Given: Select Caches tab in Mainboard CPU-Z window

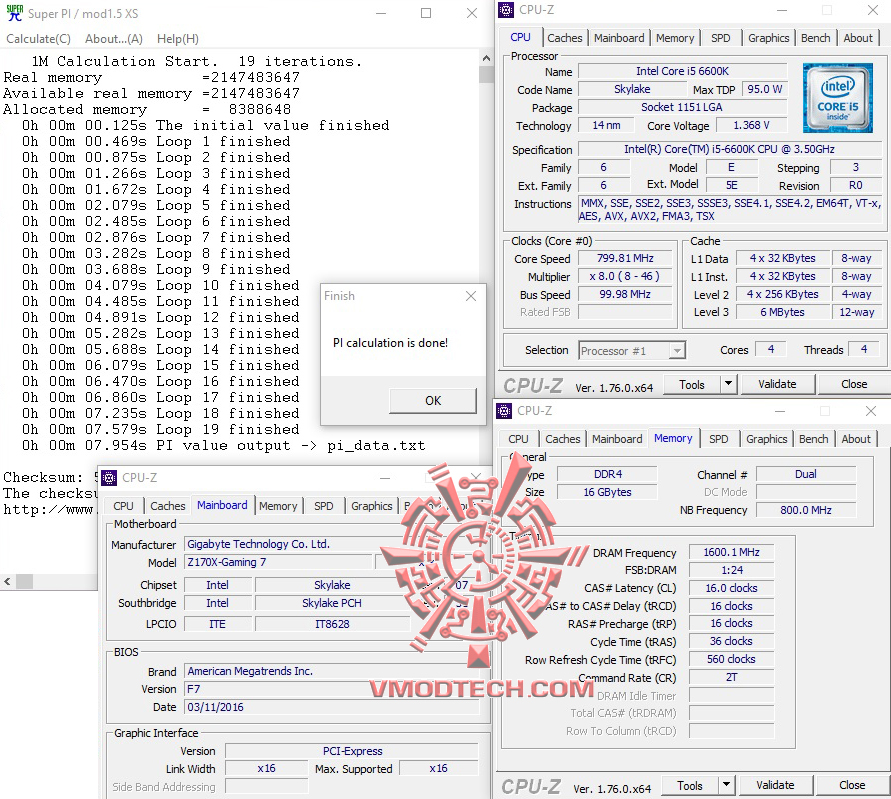Looking at the screenshot, I should point(168,506).
